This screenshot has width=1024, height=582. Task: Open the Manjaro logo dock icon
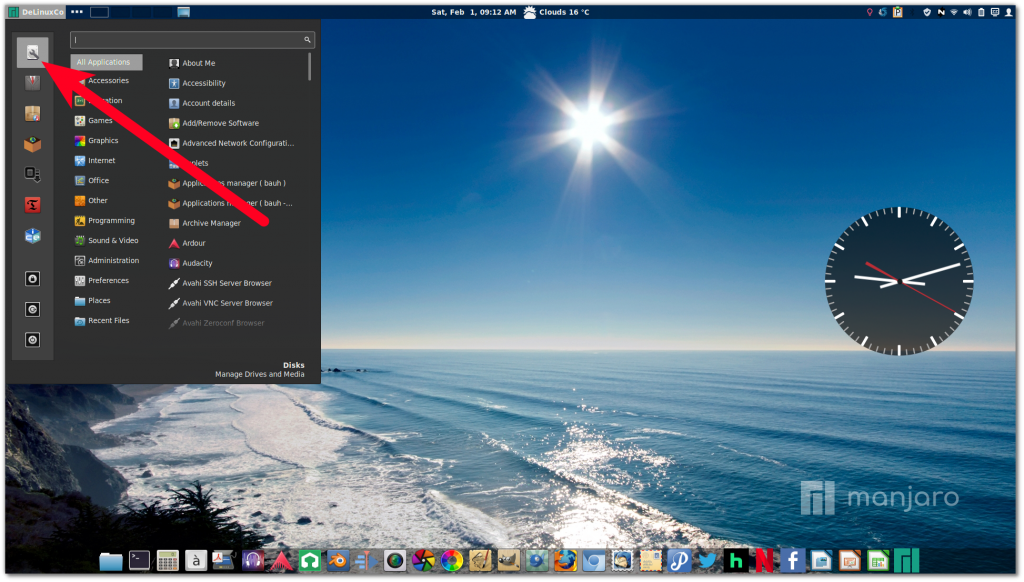coord(906,560)
